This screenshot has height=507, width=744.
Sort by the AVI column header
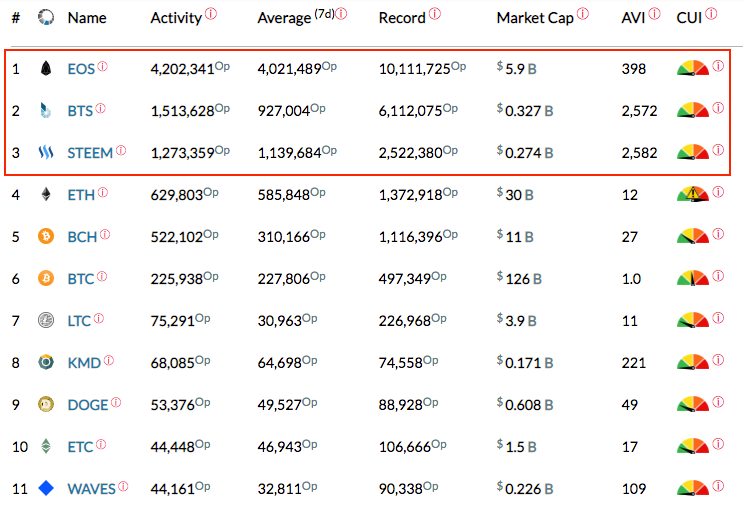(x=633, y=18)
